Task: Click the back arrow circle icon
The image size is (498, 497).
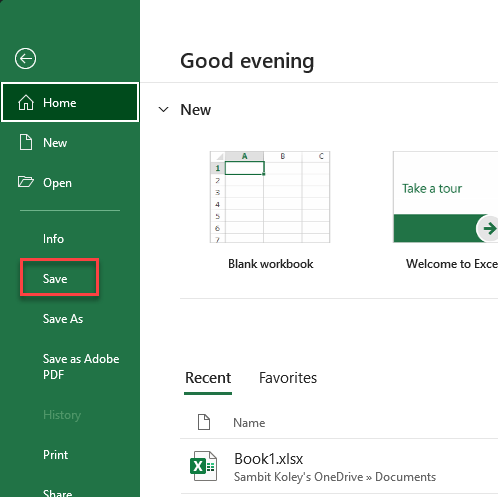Action: [25, 59]
